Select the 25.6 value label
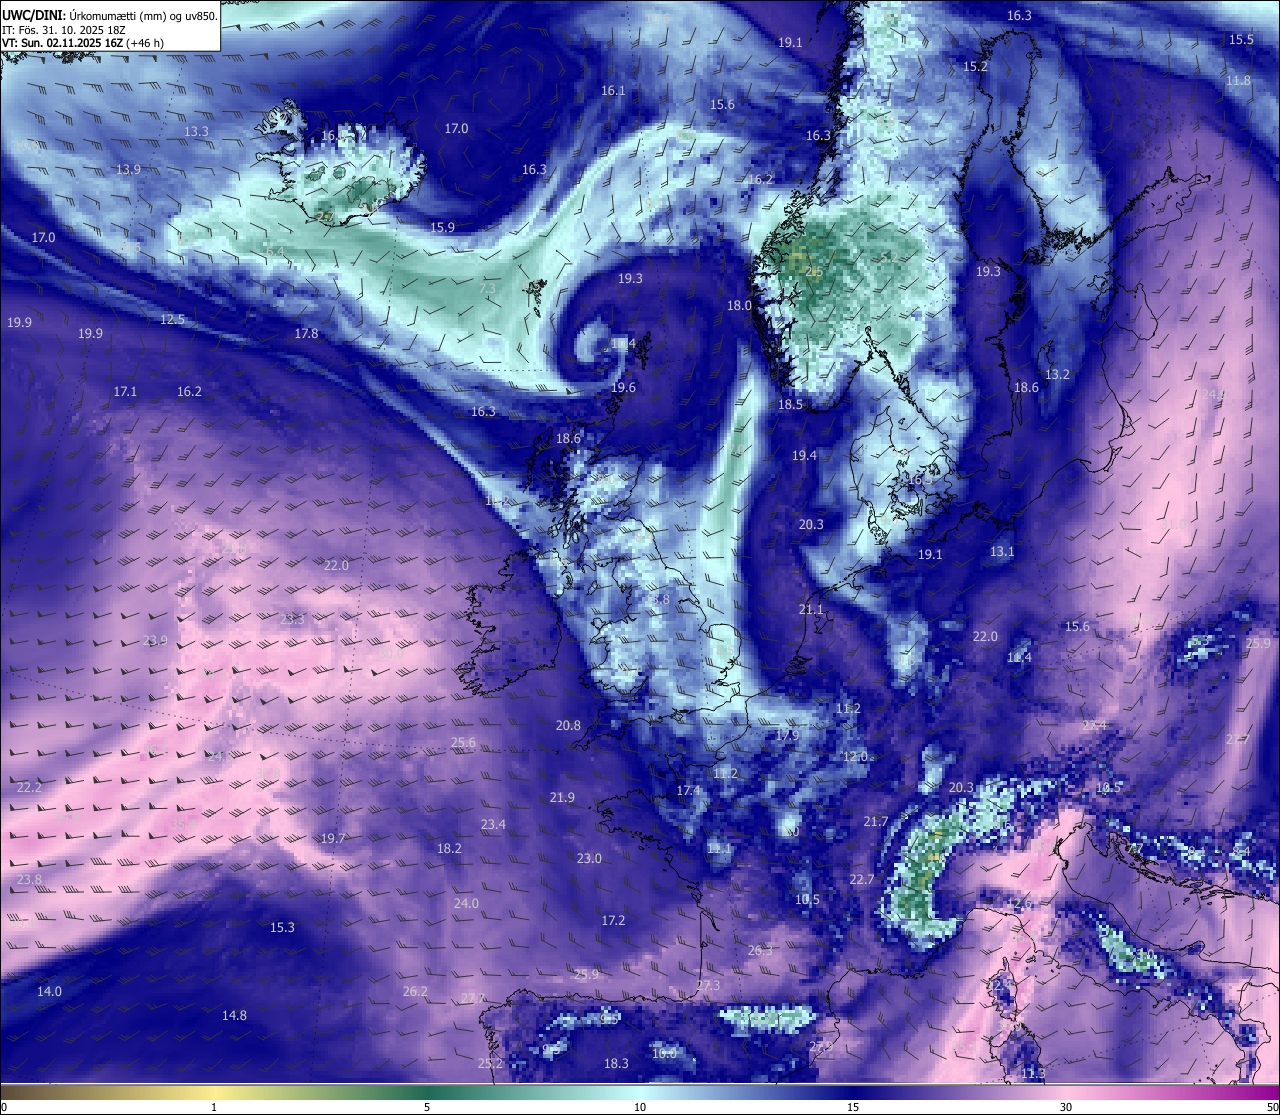The height and width of the screenshot is (1115, 1280). (463, 742)
